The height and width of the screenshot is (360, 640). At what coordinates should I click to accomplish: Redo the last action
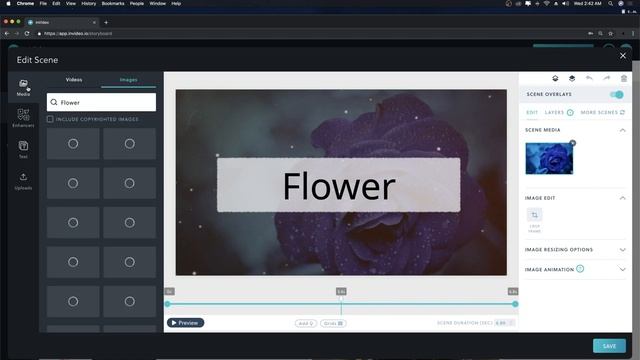point(607,78)
